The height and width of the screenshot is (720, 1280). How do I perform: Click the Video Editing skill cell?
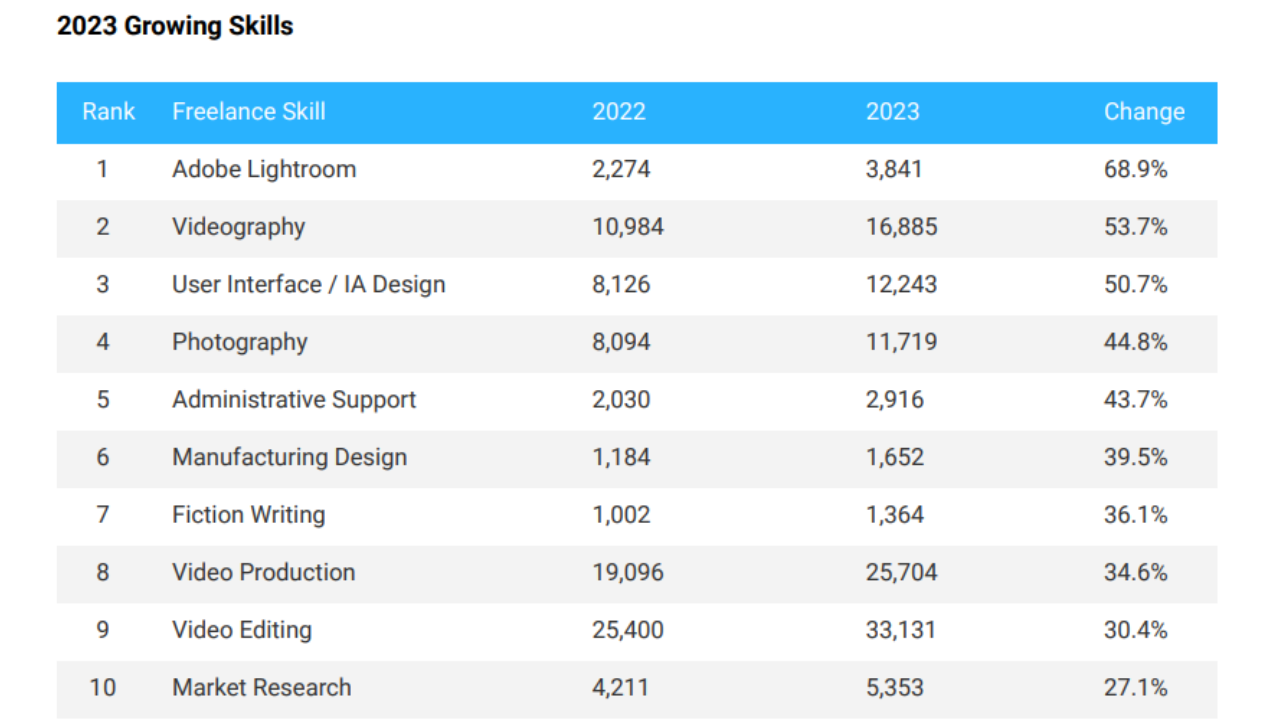point(242,630)
